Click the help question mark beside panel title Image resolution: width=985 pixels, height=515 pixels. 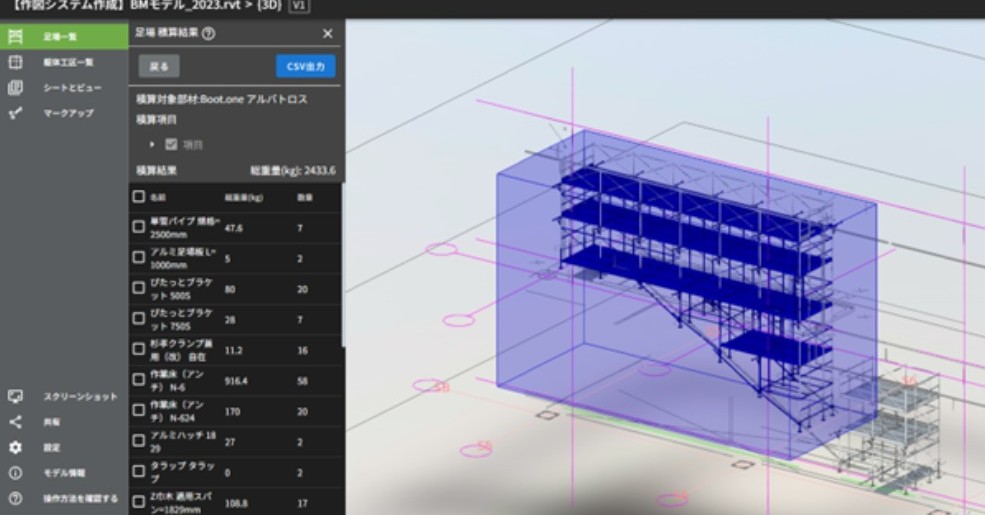pos(209,34)
